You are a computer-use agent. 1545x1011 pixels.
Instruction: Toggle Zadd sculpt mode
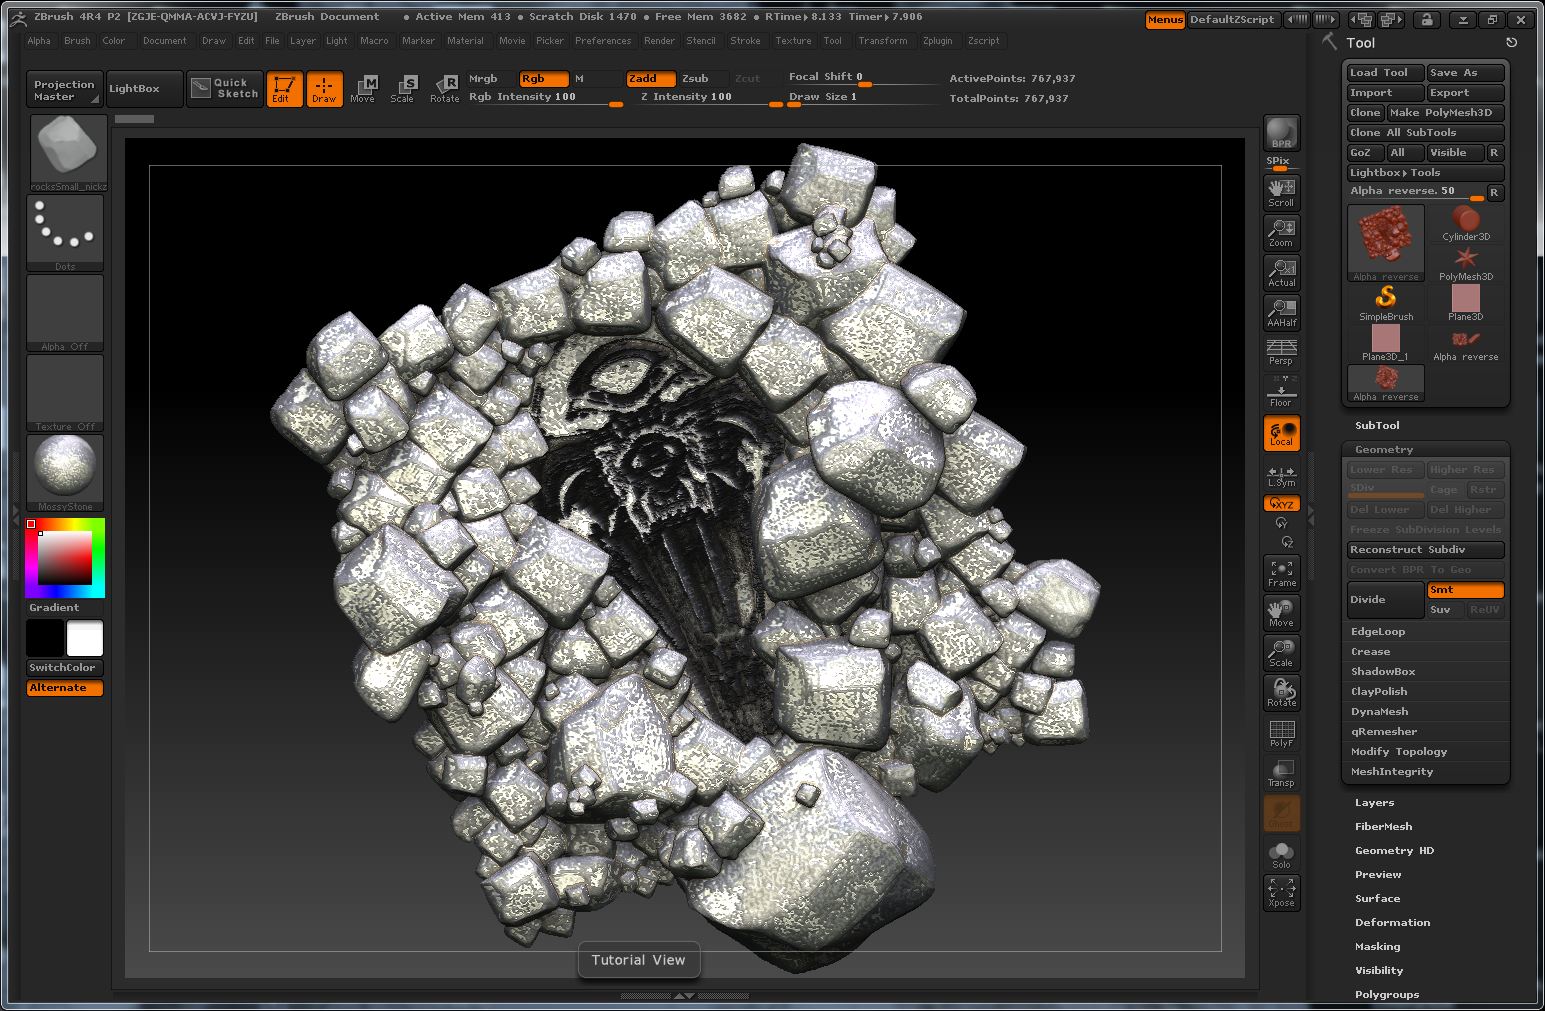point(651,78)
